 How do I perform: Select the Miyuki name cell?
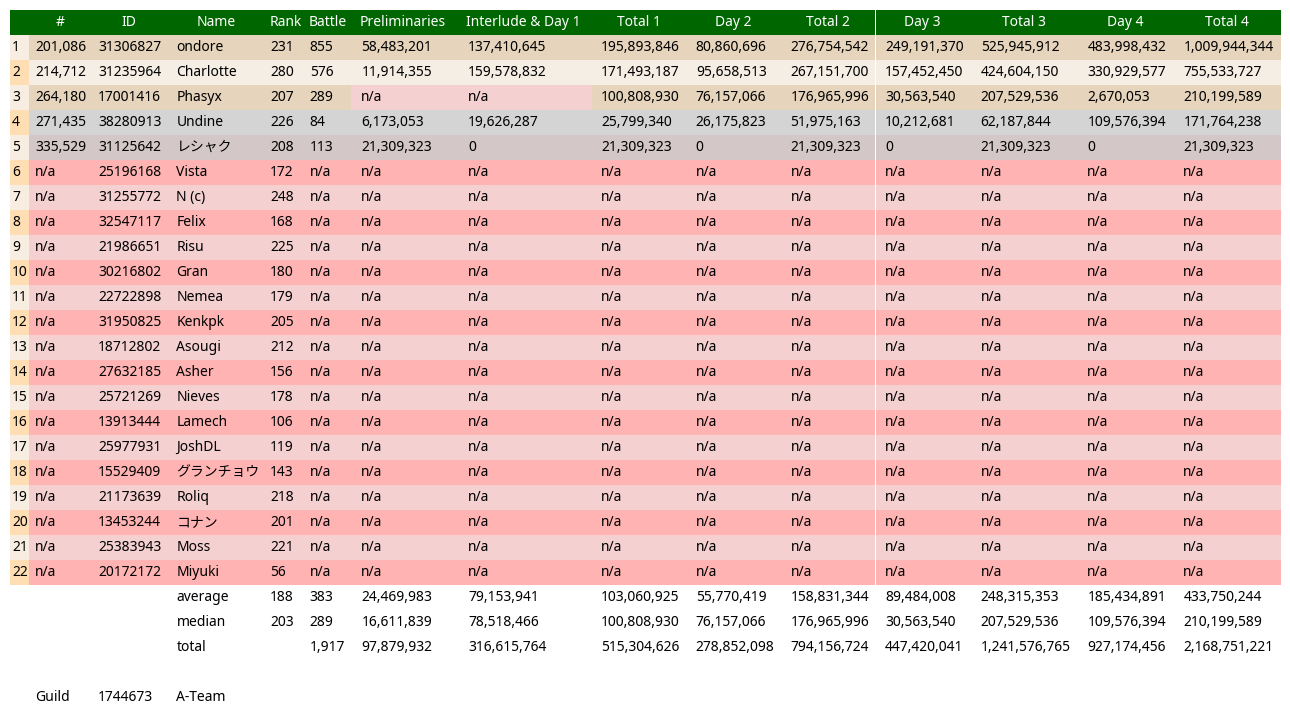click(198, 571)
